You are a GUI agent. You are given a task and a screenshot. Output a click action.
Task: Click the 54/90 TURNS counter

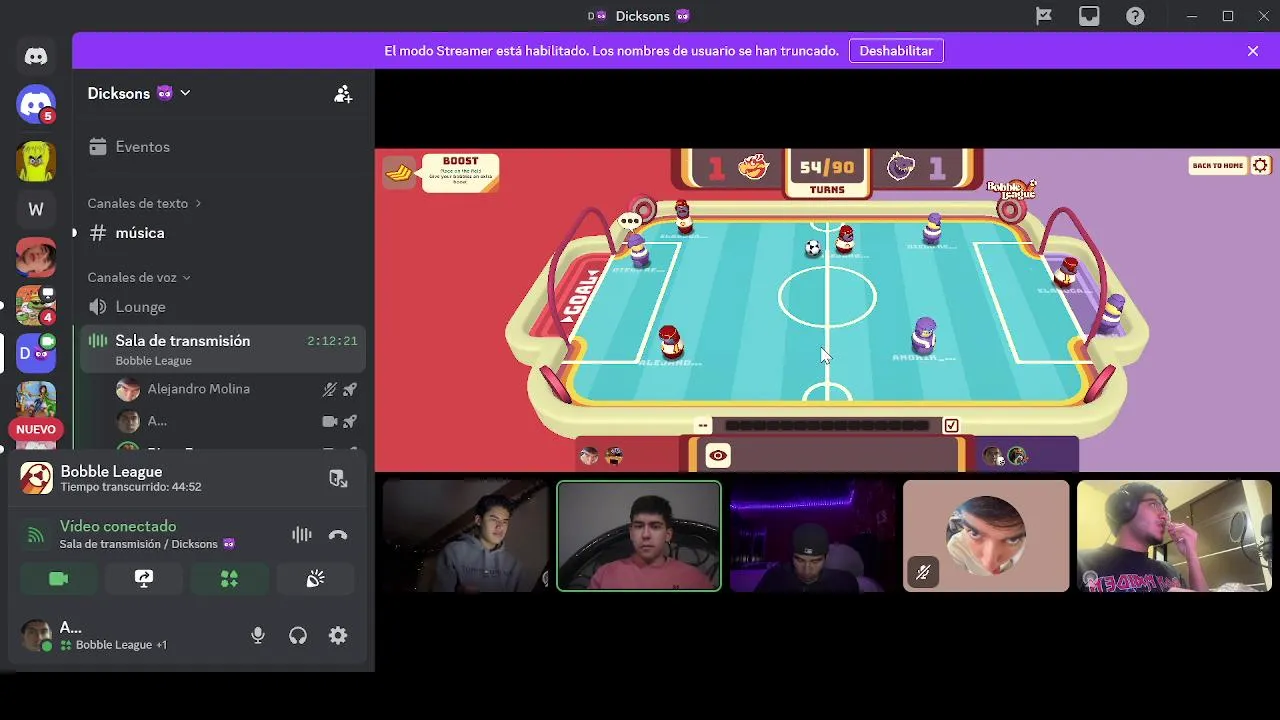coord(827,174)
